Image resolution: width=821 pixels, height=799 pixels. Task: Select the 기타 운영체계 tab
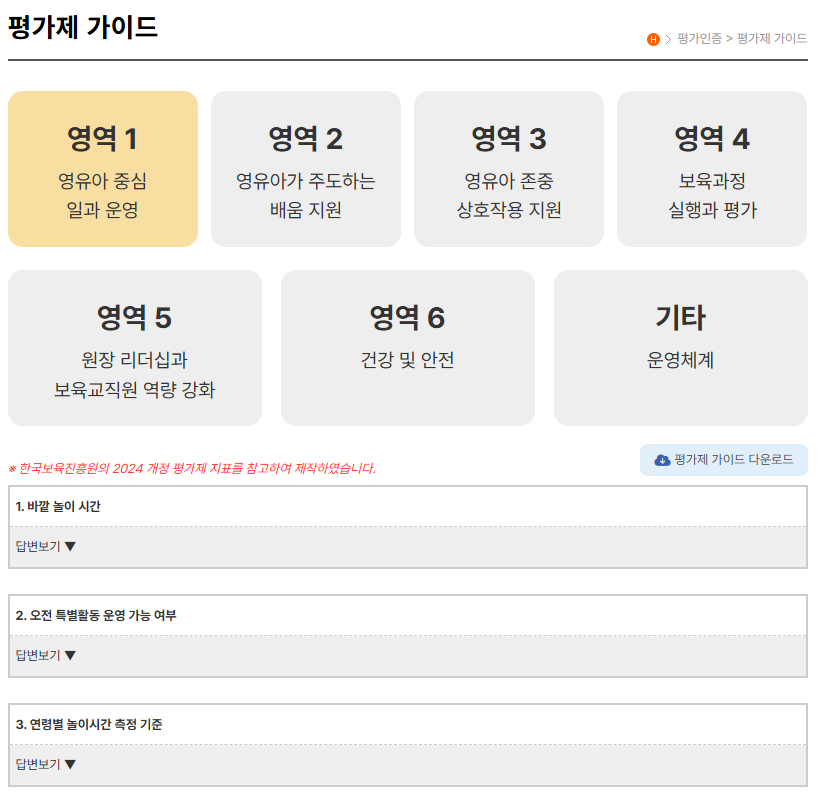[681, 348]
